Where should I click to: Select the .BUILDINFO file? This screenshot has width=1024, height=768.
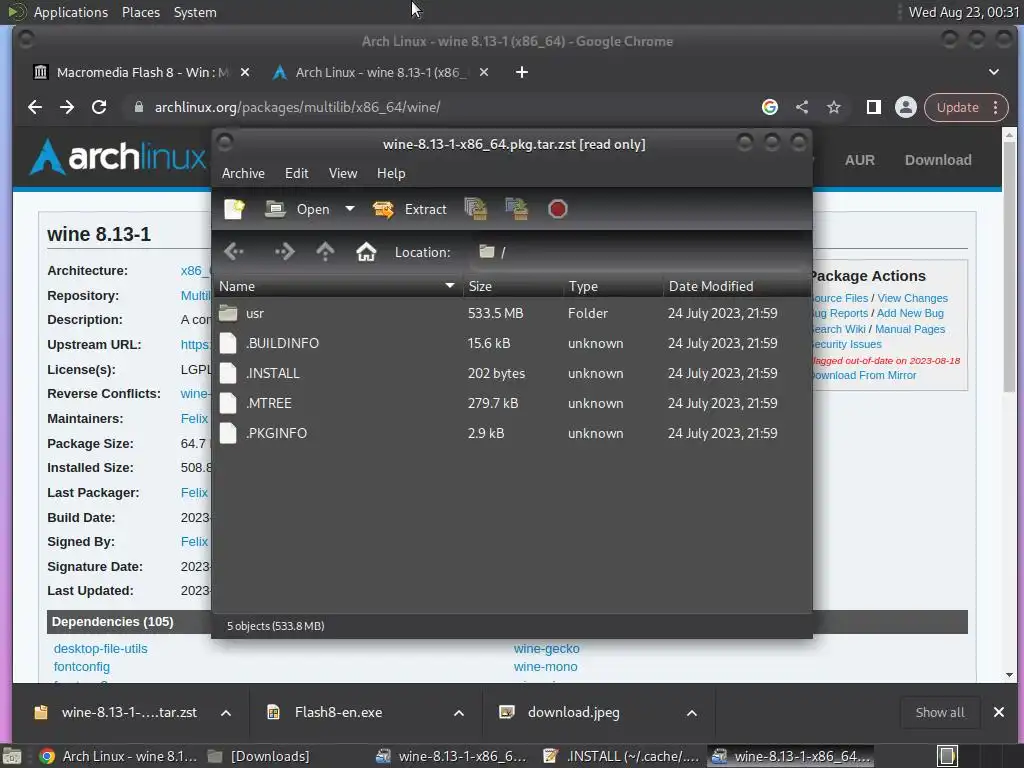pyautogui.click(x=512, y=344)
